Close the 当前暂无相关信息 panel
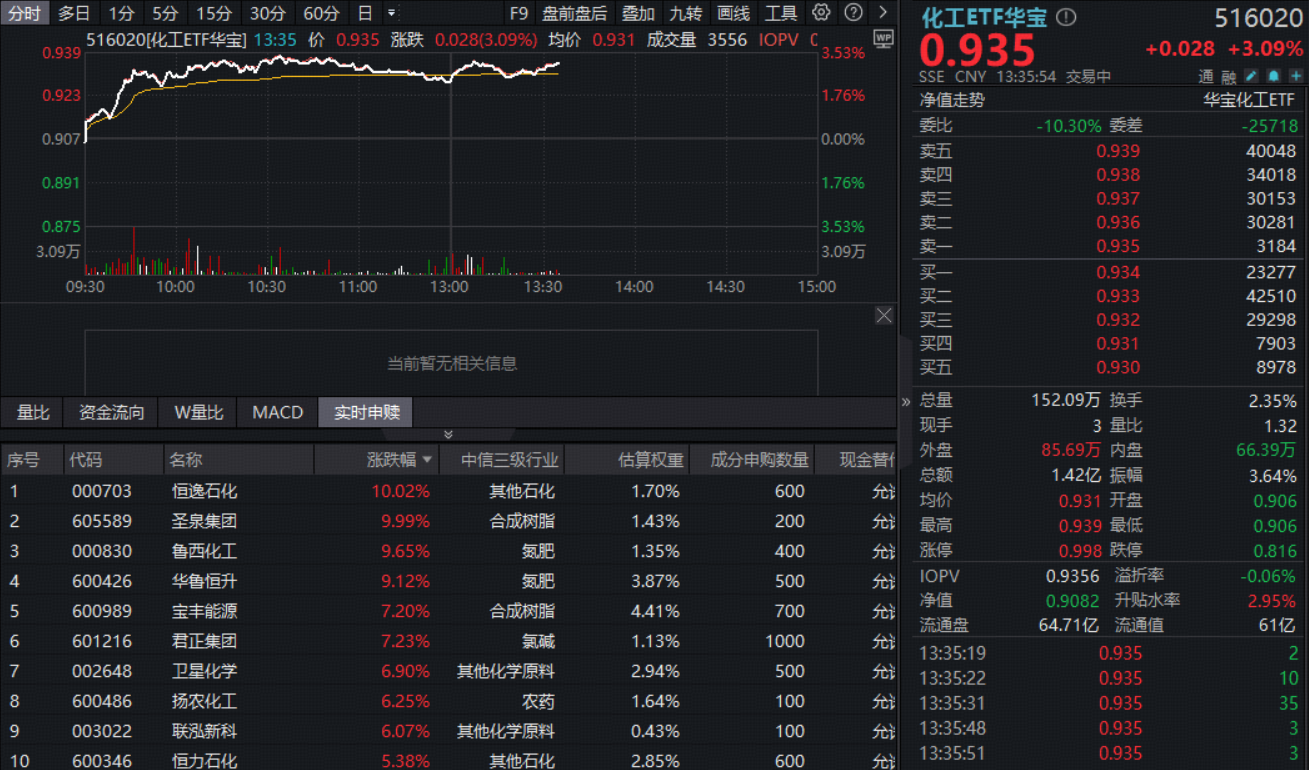The height and width of the screenshot is (770, 1309). tap(884, 315)
